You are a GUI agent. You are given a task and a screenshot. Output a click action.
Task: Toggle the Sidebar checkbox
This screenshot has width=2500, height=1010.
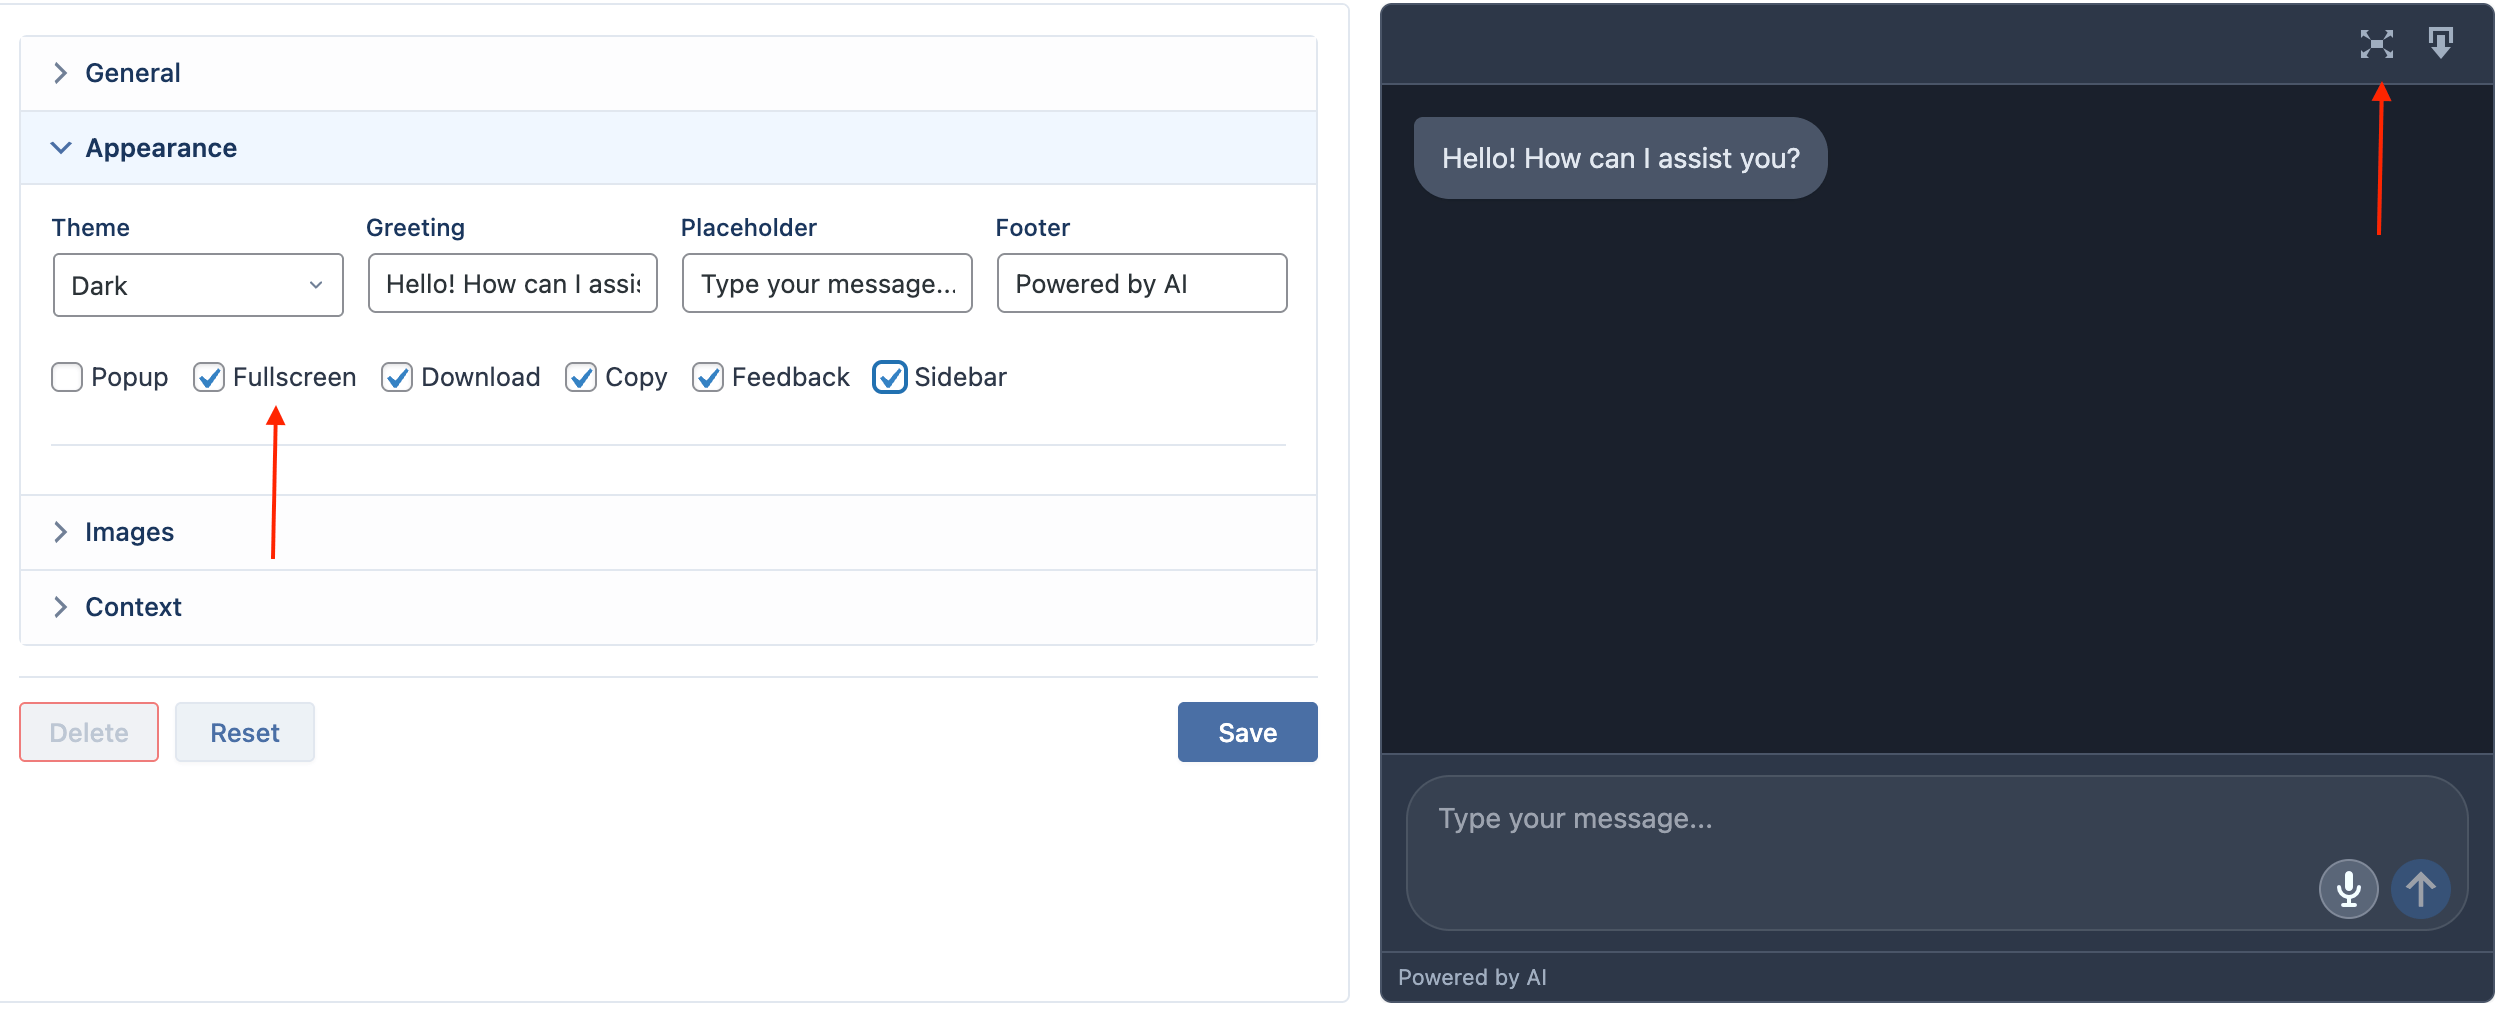tap(889, 377)
